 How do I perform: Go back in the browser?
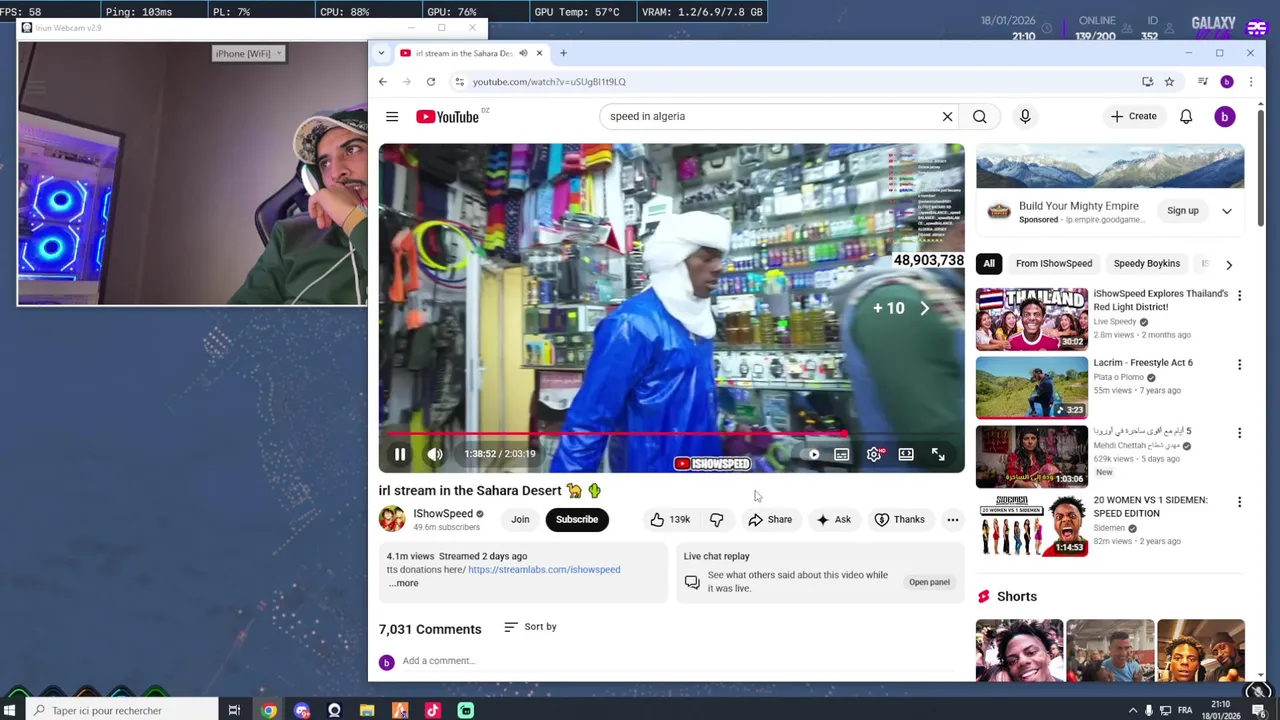[383, 82]
